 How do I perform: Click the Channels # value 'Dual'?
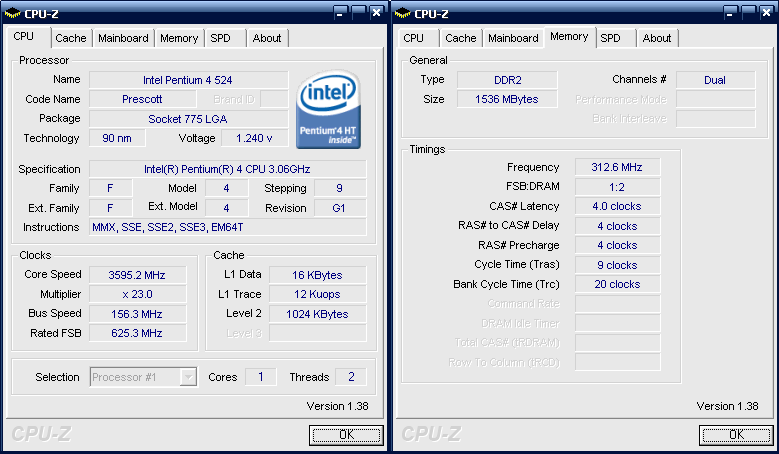(715, 80)
